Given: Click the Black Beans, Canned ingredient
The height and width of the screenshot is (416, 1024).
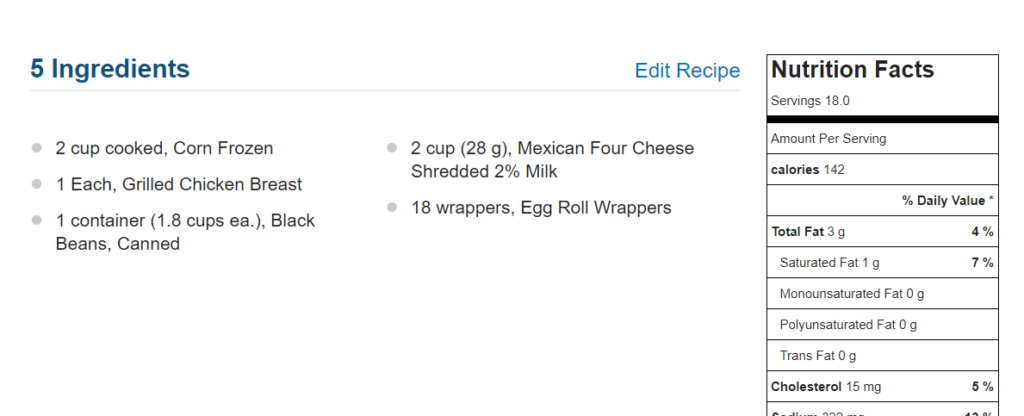Looking at the screenshot, I should (x=185, y=232).
